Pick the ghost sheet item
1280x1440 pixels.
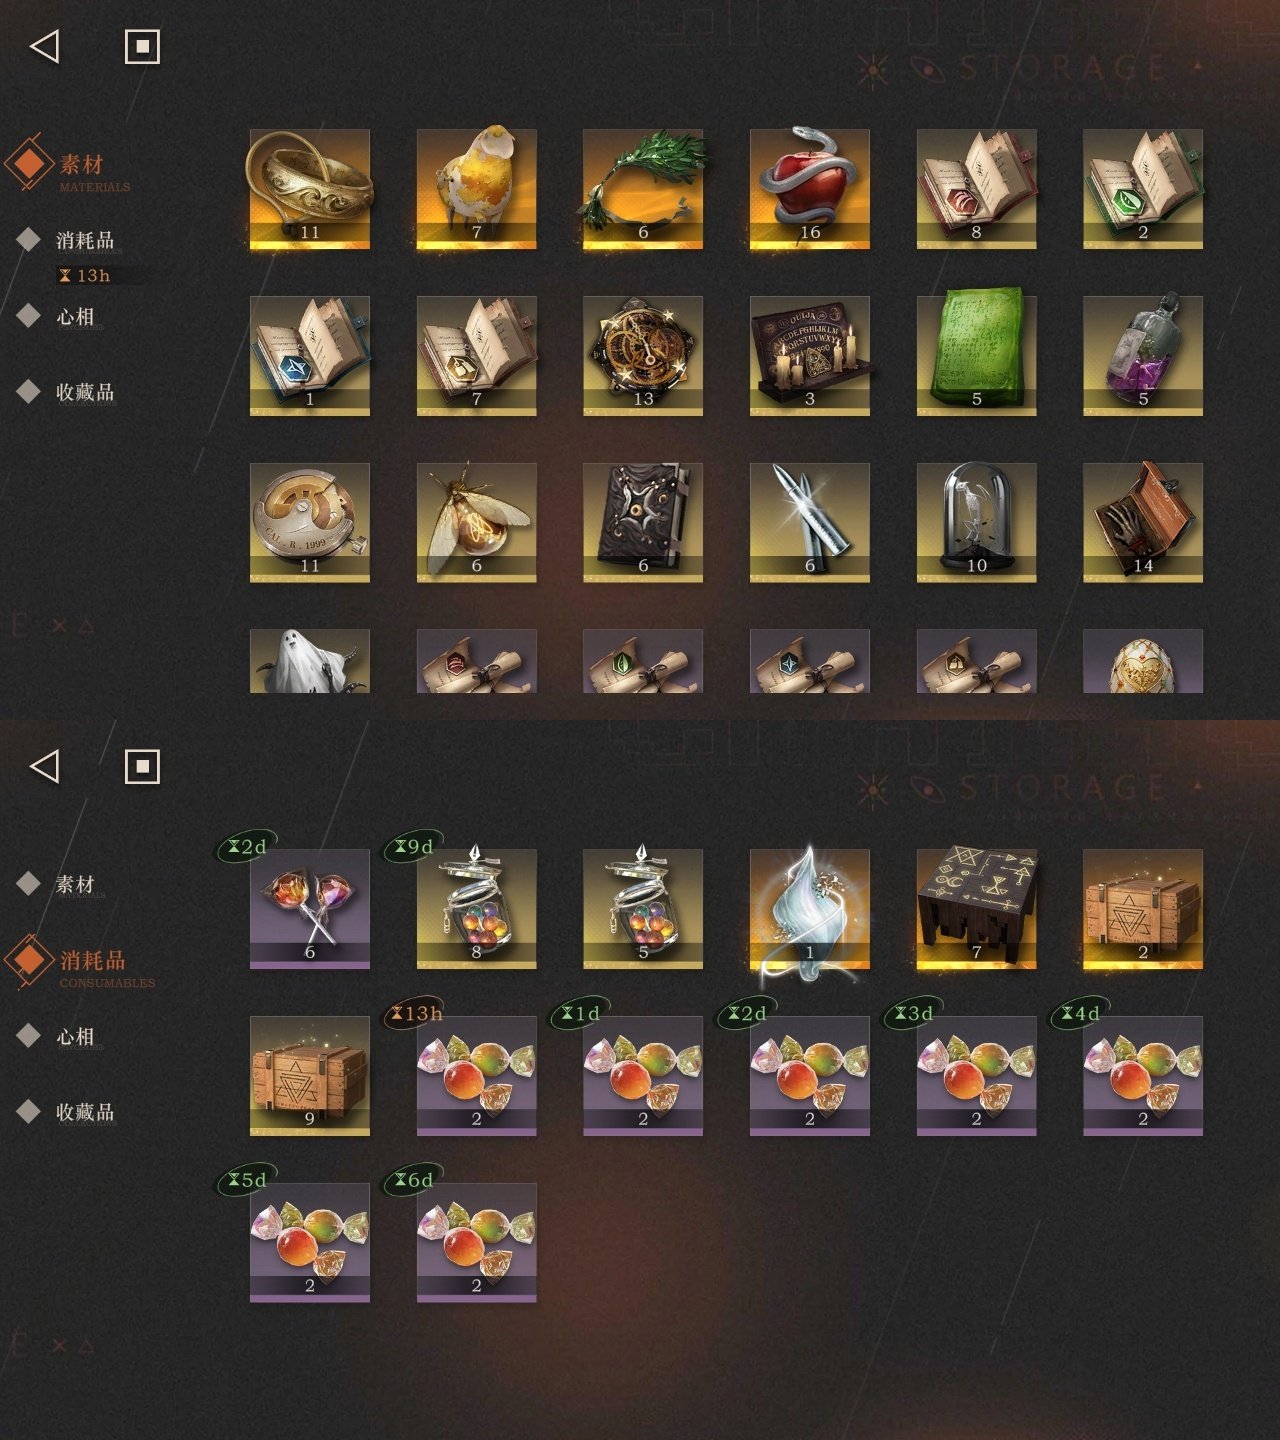310,661
